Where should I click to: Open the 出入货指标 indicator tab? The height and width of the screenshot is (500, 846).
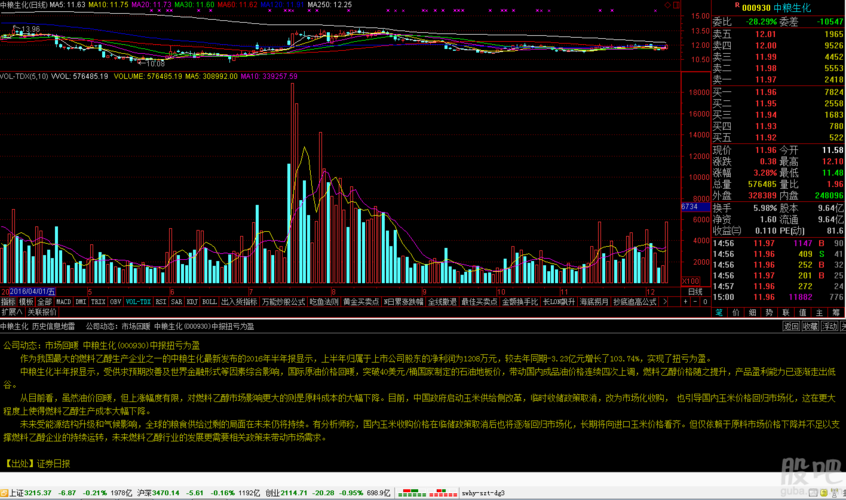[x=239, y=302]
